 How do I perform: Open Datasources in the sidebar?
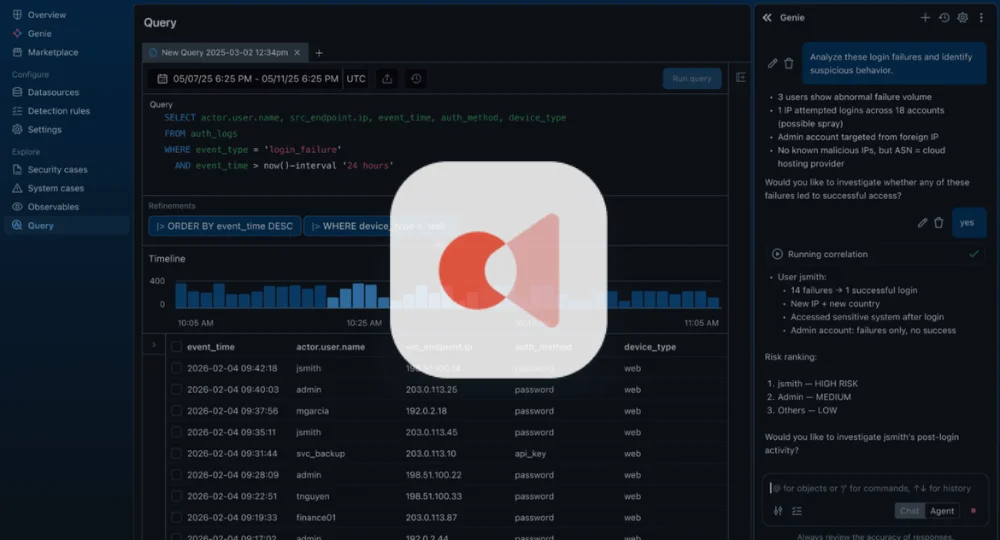tap(45, 92)
